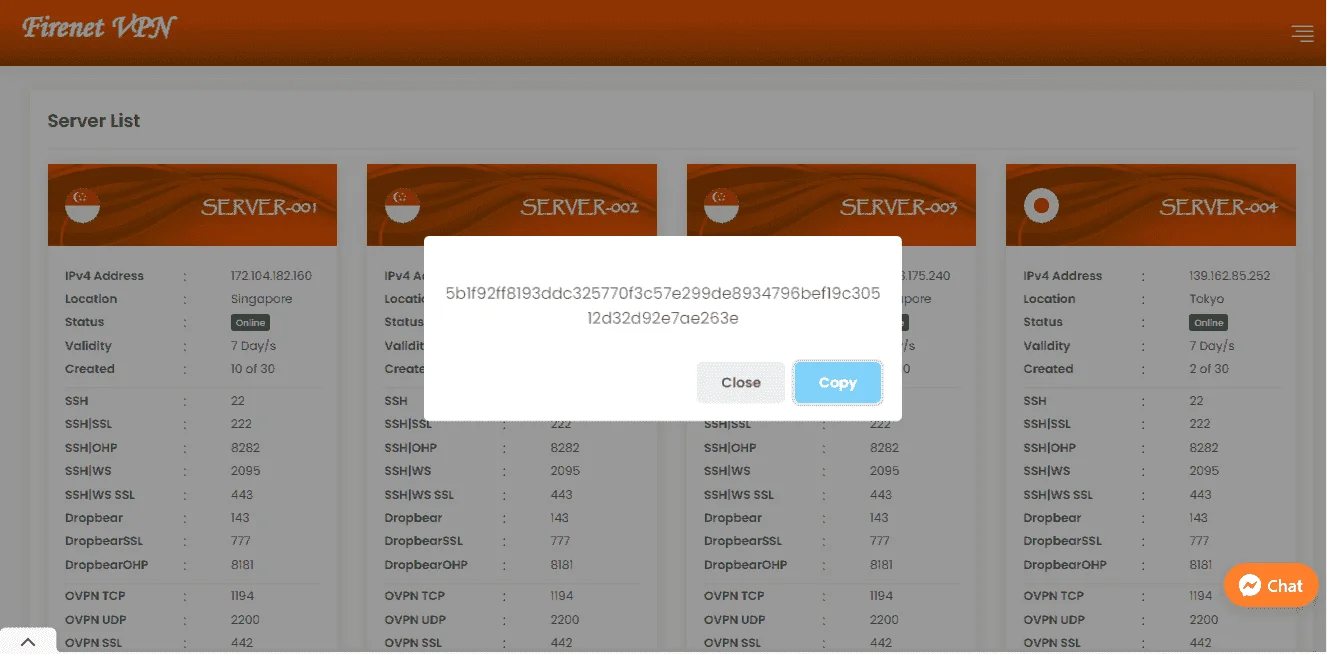Expand the bottom-left chevron-up tab
Image resolution: width=1327 pixels, height=654 pixels.
pos(28,642)
